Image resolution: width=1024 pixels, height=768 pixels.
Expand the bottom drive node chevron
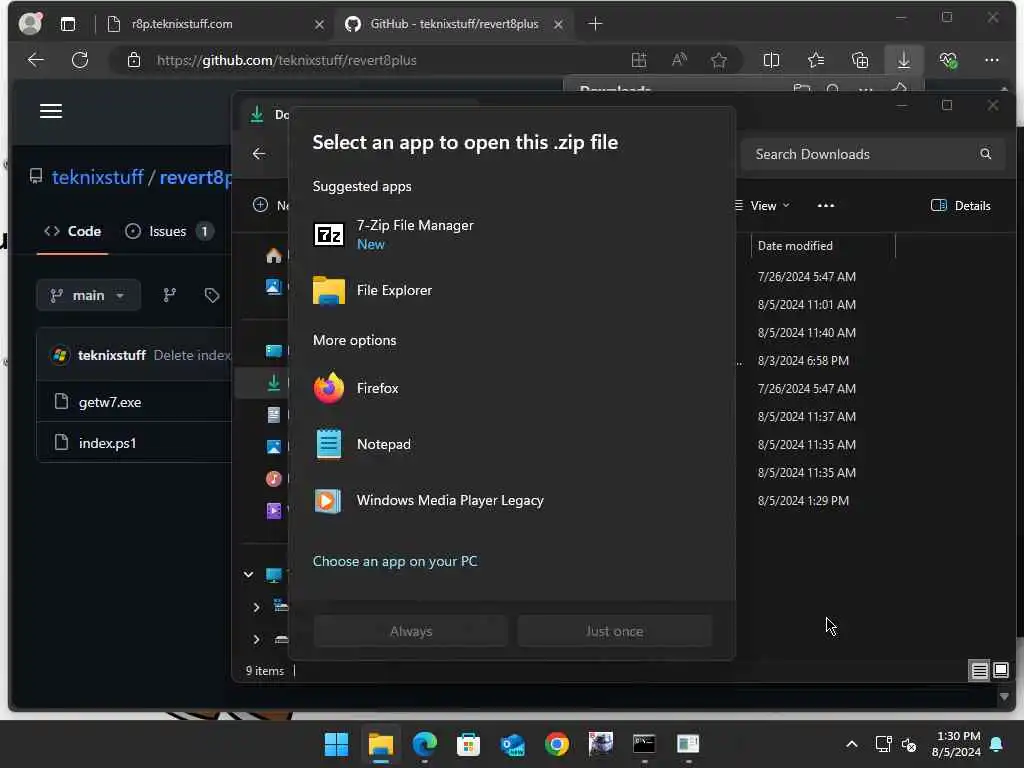(256, 639)
